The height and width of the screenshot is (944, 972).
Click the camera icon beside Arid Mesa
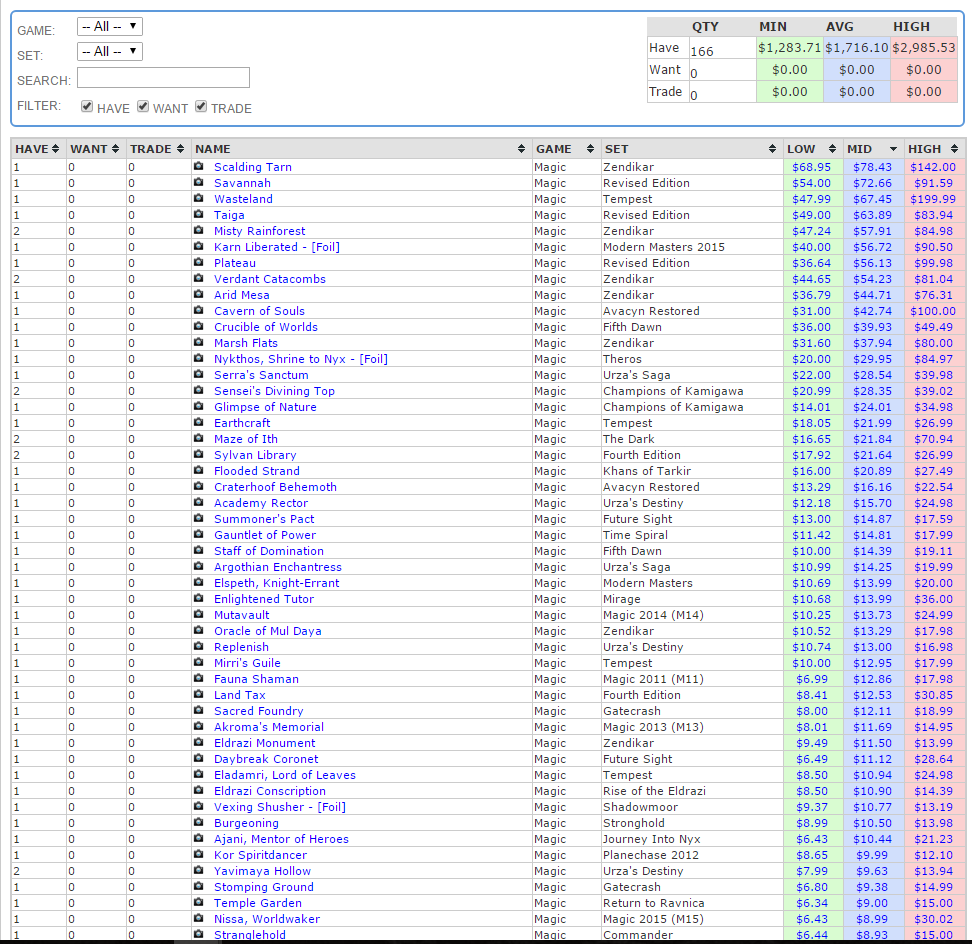coord(198,294)
